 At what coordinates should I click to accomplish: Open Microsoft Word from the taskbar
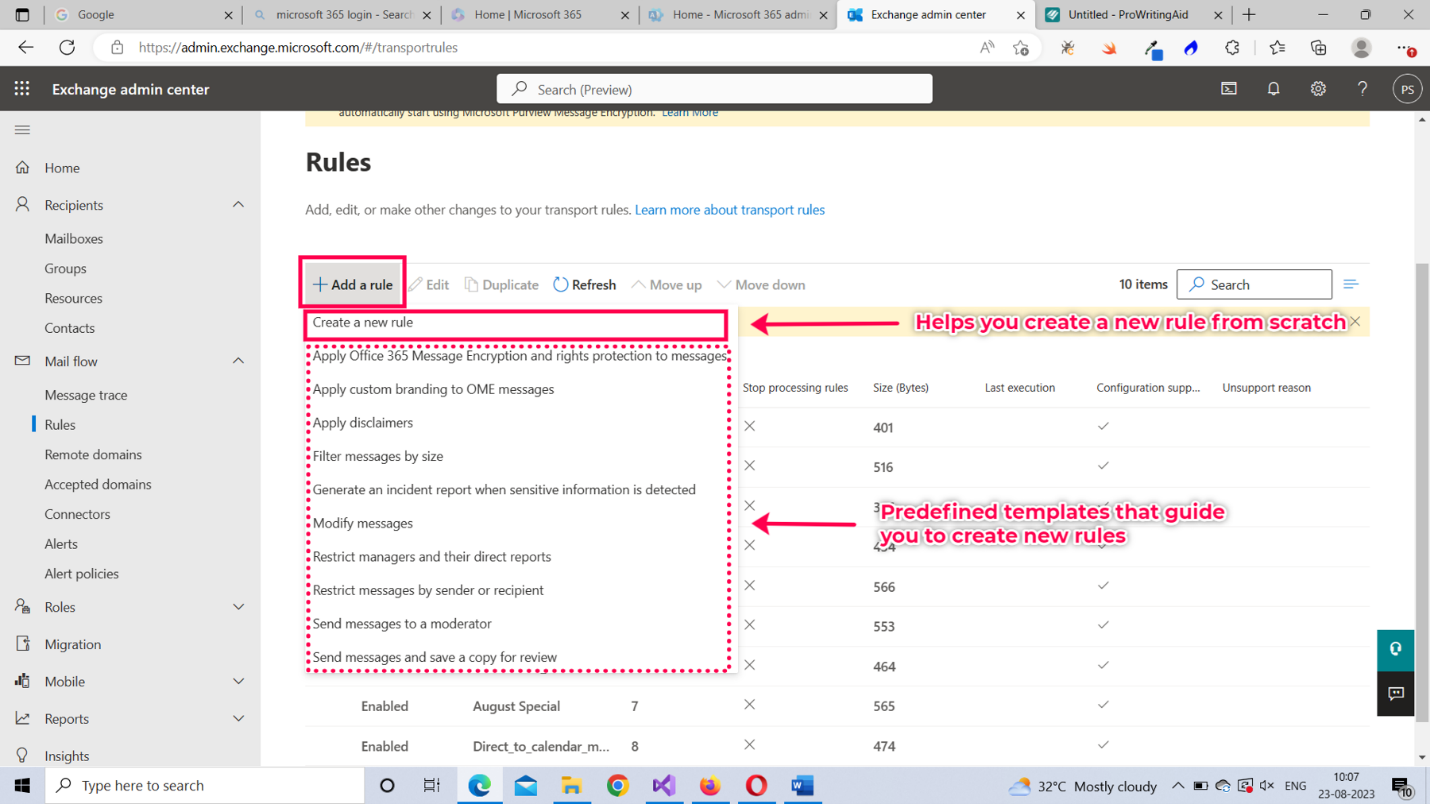[x=802, y=786]
